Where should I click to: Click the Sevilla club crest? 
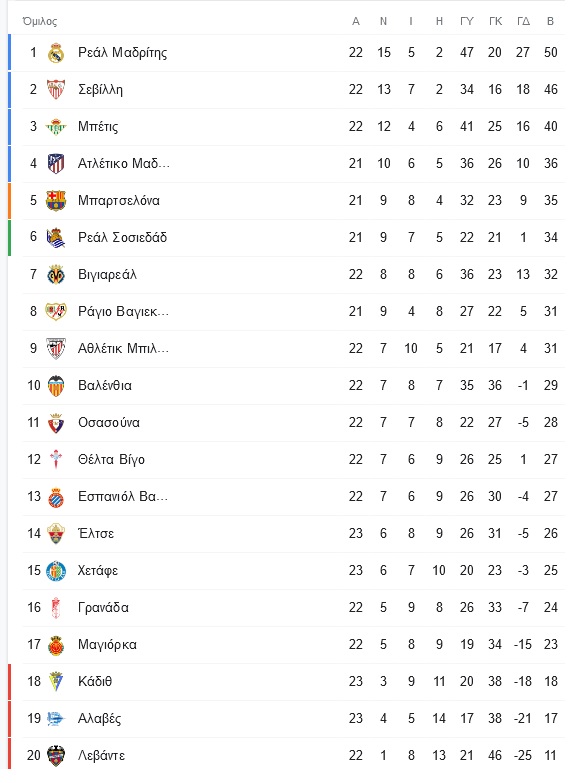(x=56, y=90)
